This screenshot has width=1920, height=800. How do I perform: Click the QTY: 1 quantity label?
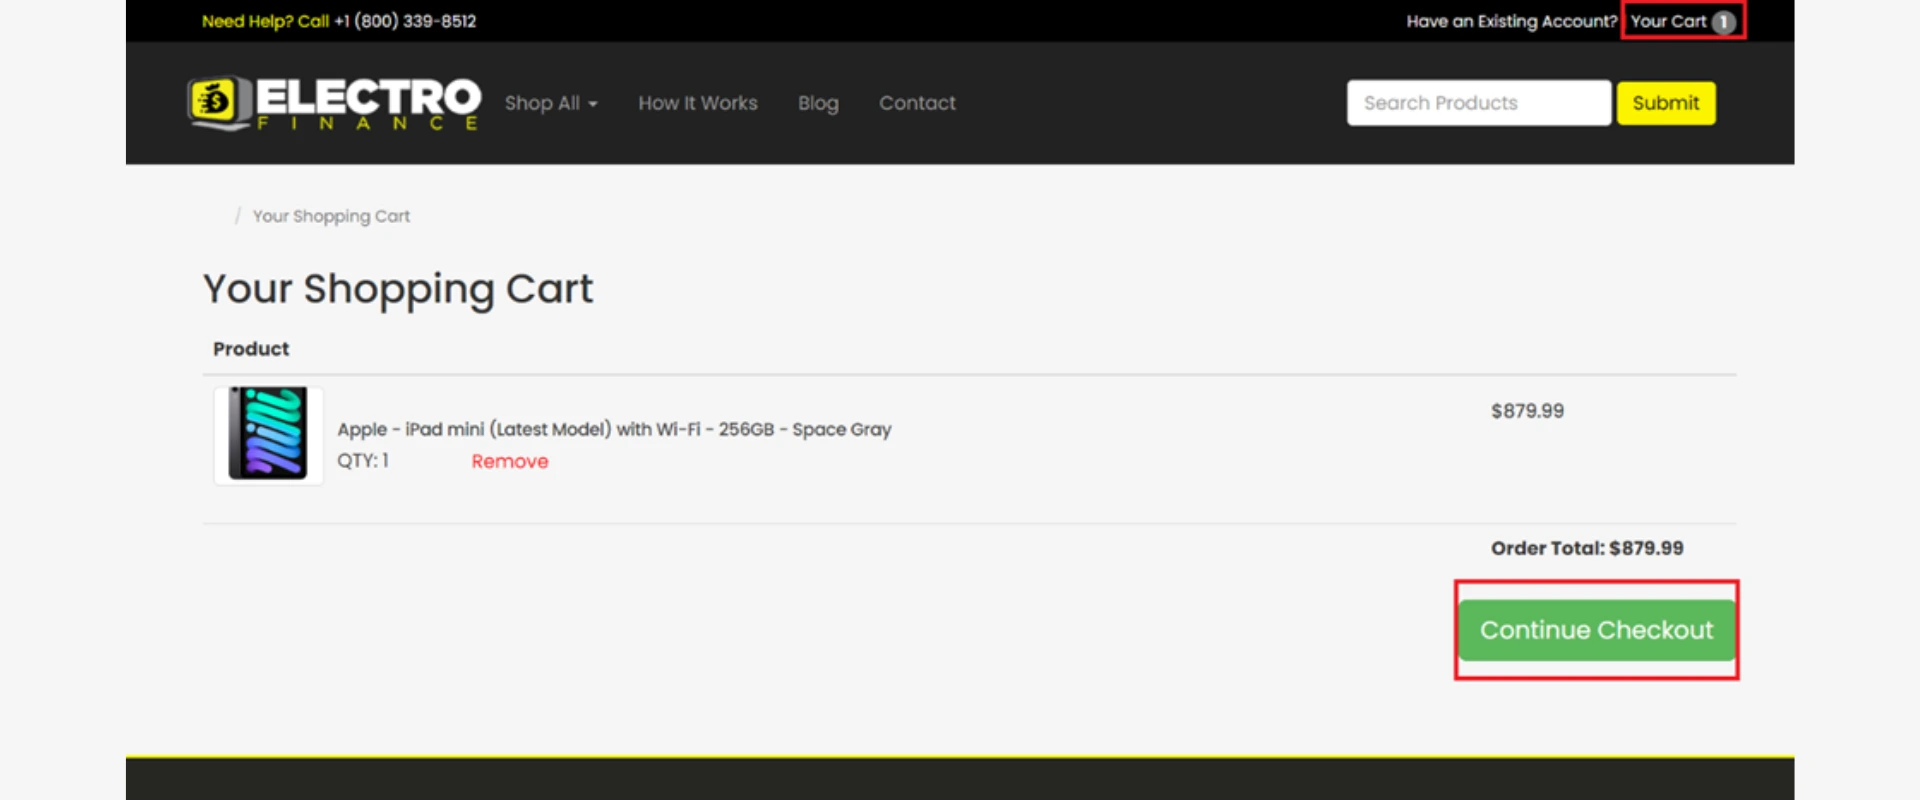click(x=363, y=461)
